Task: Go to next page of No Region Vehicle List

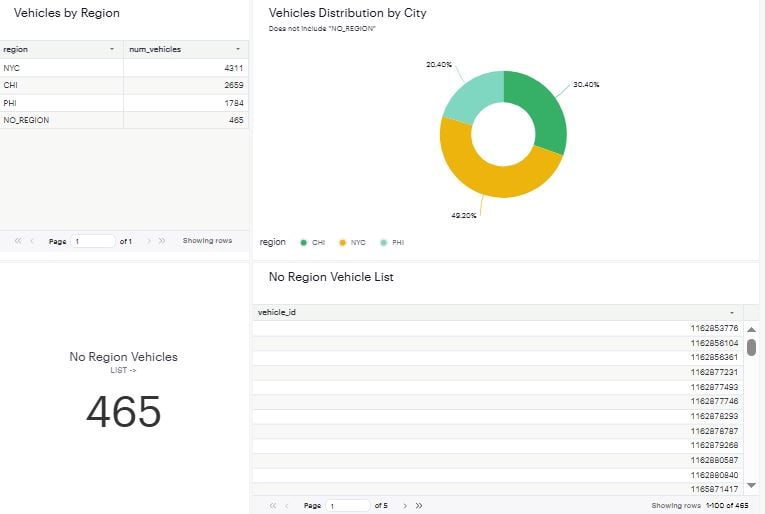Action: [404, 506]
